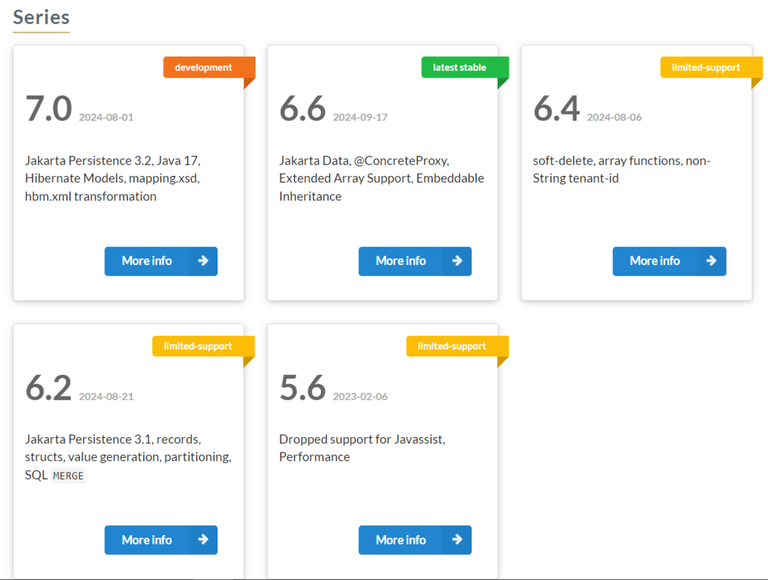Open More info for series 7.0

click(x=161, y=261)
